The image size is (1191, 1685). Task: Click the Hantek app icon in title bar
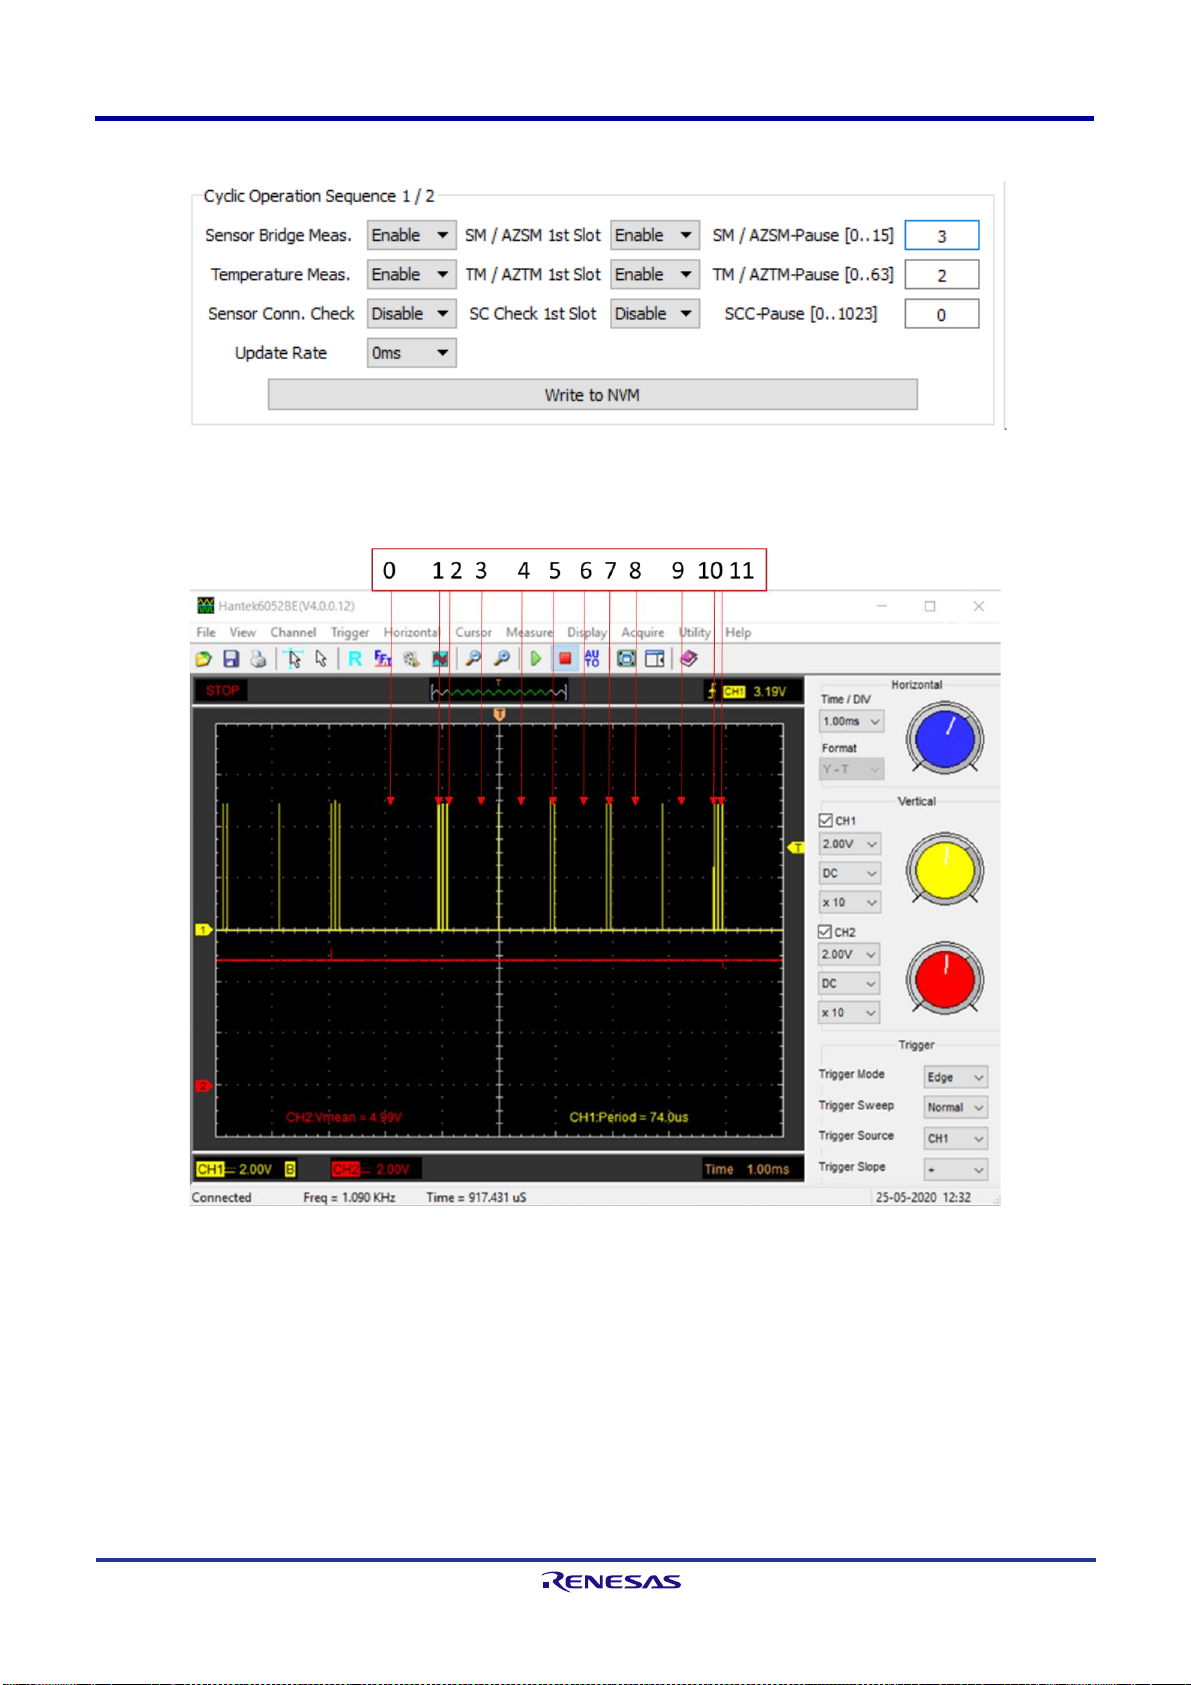pyautogui.click(x=206, y=606)
